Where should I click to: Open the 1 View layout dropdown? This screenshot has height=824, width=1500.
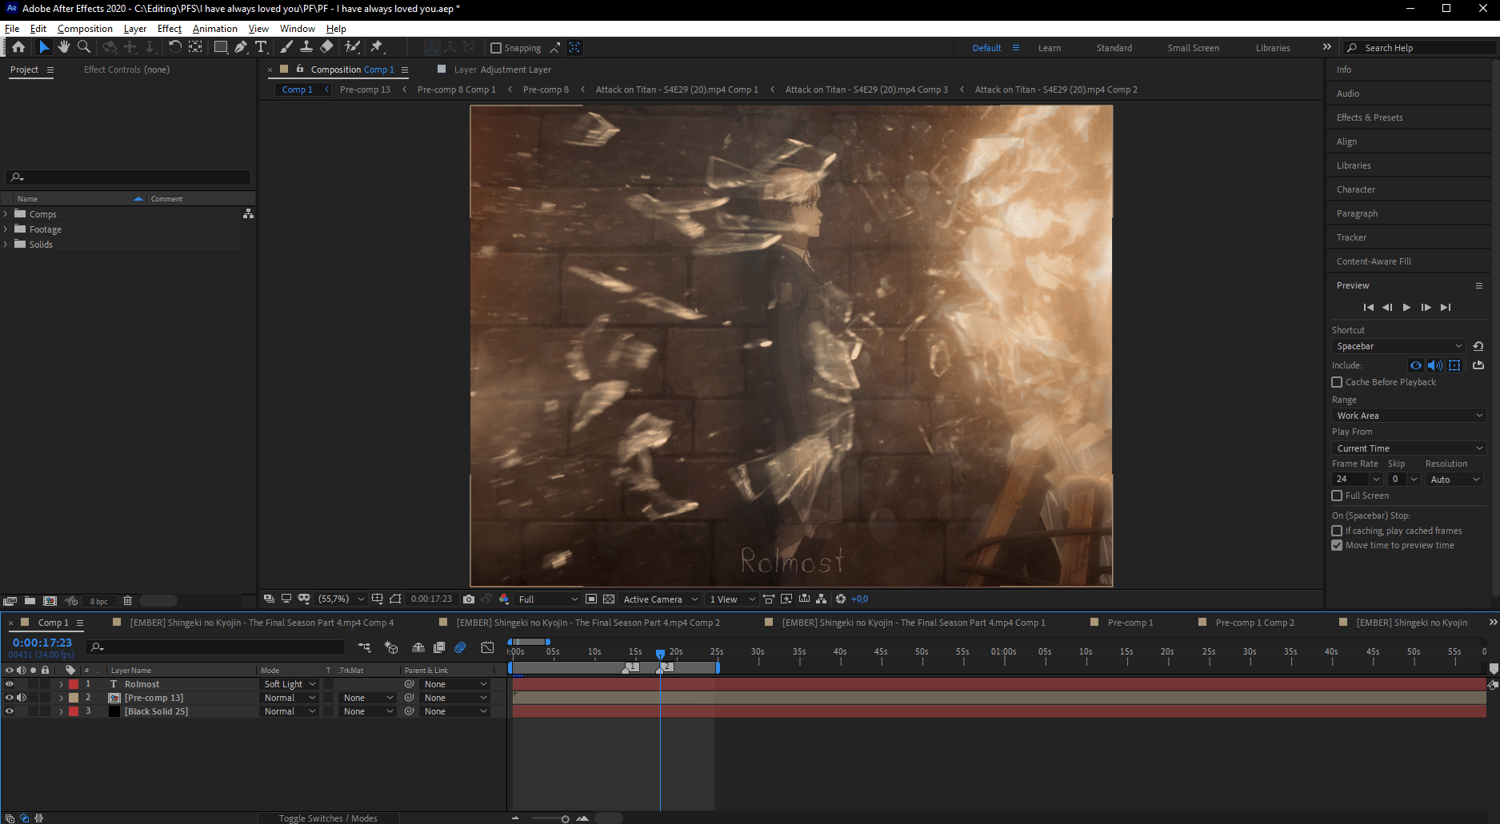[x=732, y=599]
